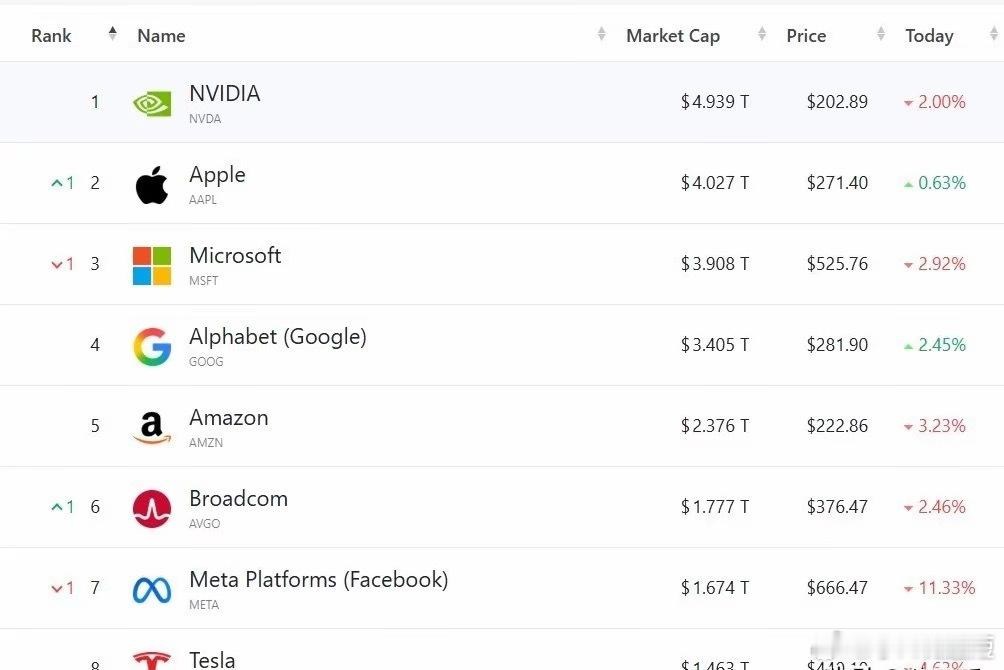The image size is (1004, 670).
Task: Click the Today column header
Action: tap(929, 36)
